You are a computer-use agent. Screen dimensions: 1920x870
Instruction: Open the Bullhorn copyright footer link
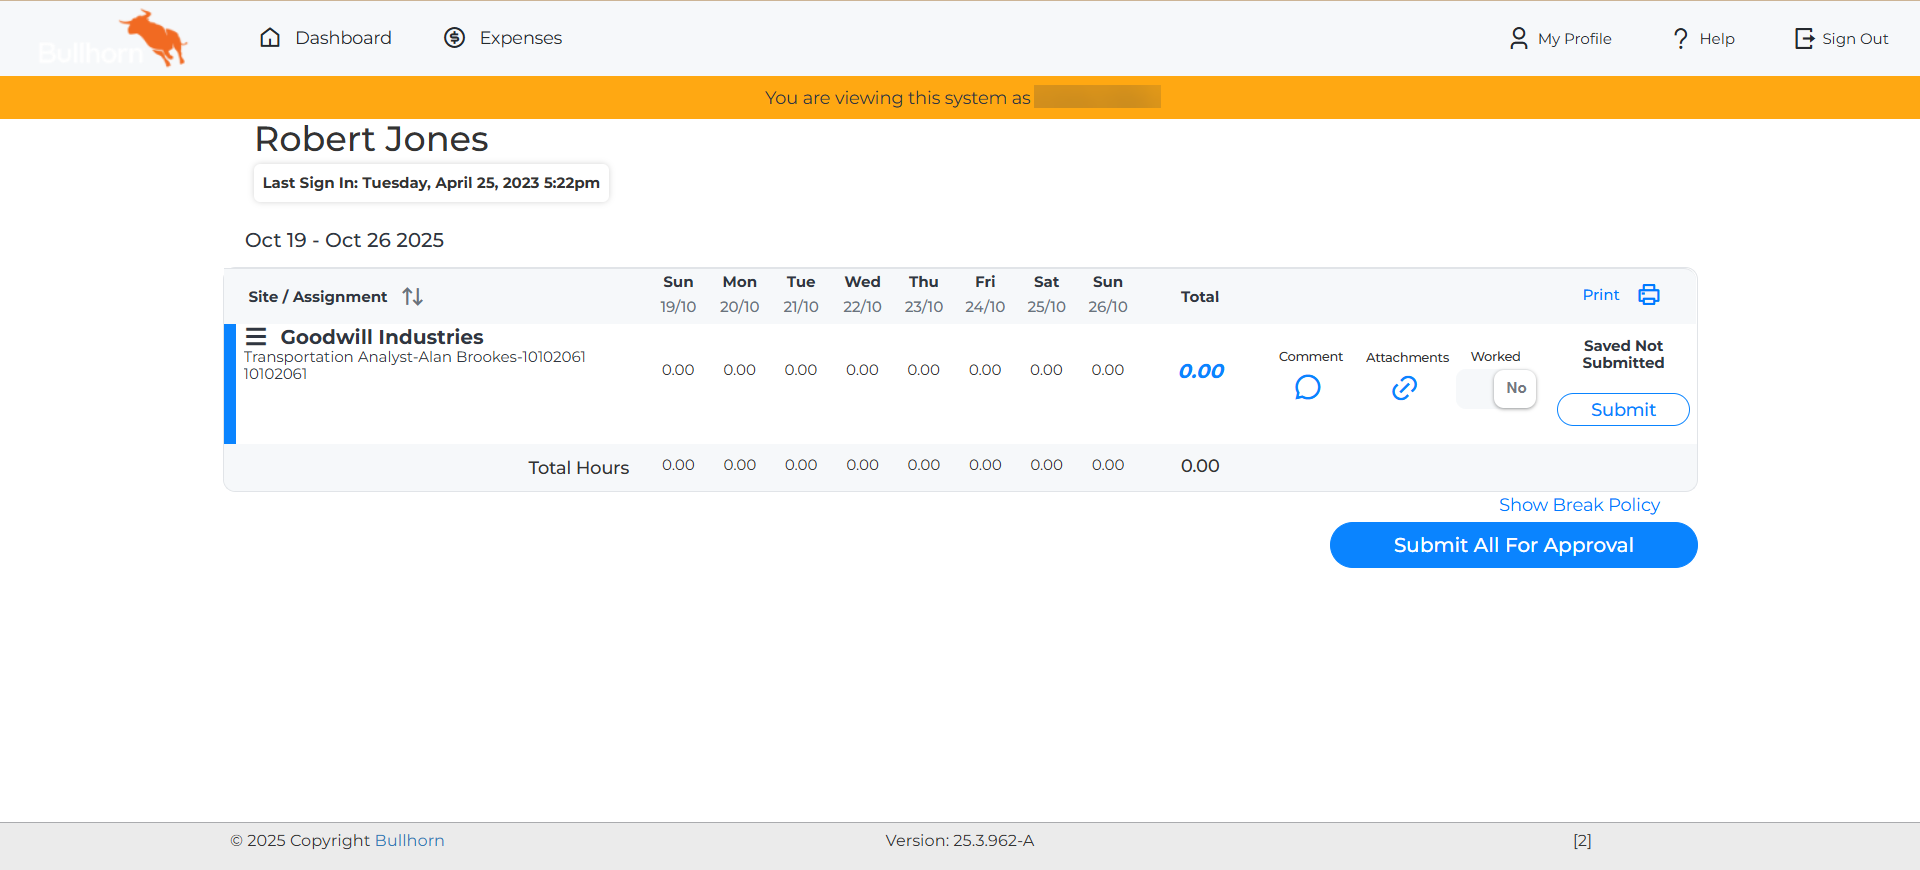[x=409, y=841]
